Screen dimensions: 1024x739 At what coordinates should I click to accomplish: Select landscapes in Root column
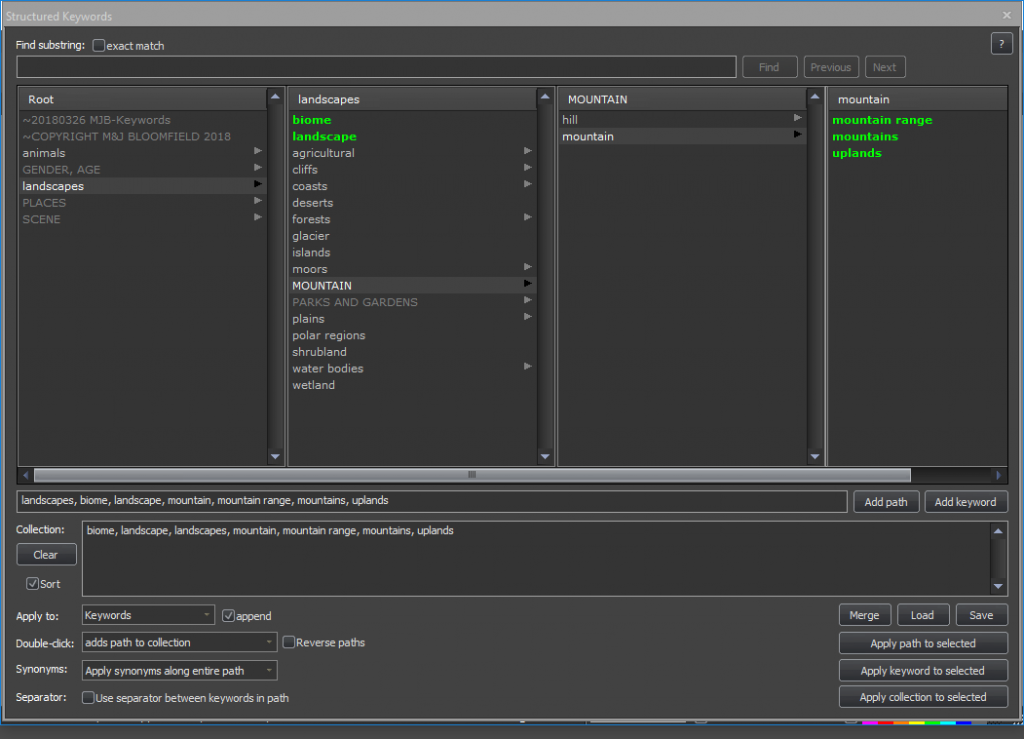pyautogui.click(x=142, y=186)
